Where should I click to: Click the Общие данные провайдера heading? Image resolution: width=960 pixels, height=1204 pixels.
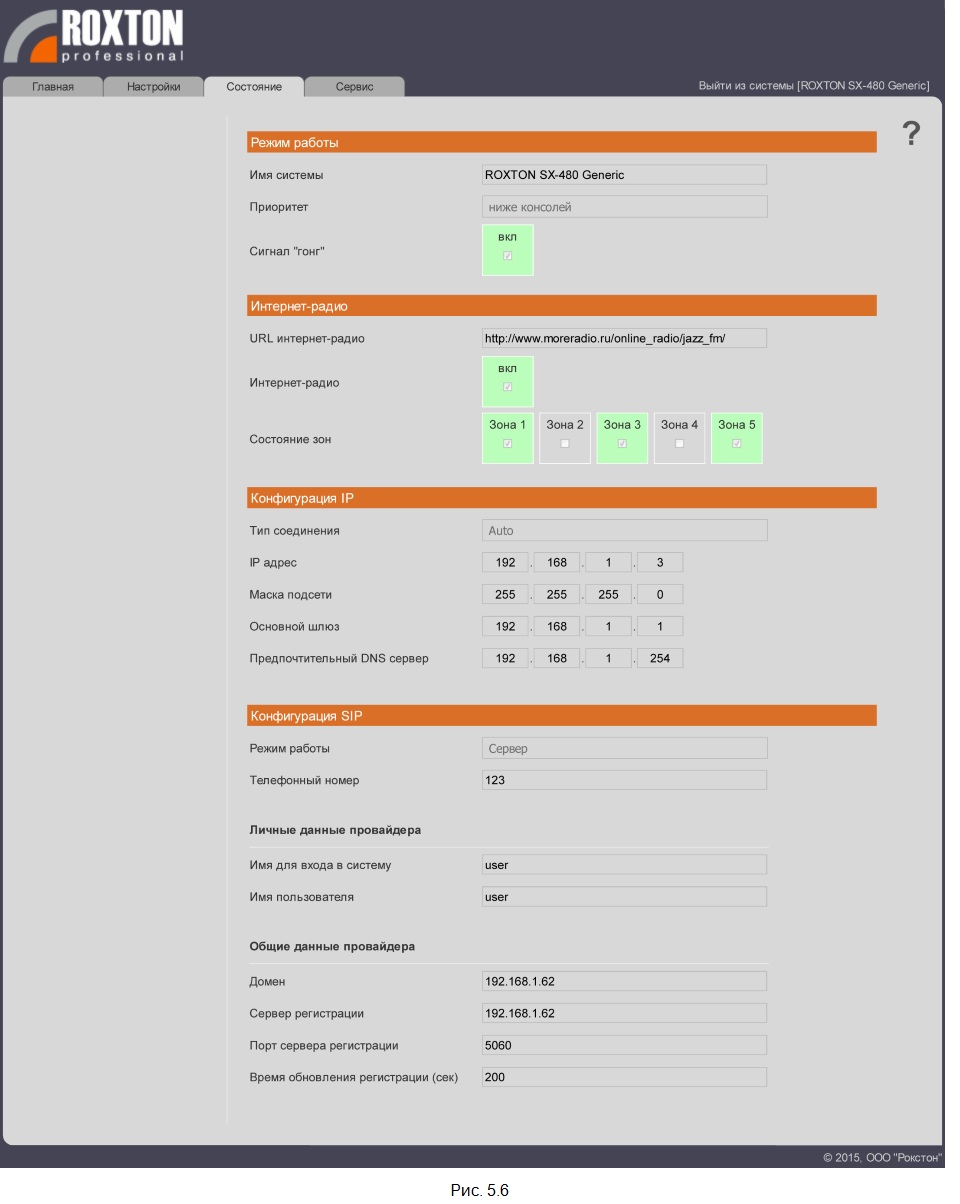332,946
